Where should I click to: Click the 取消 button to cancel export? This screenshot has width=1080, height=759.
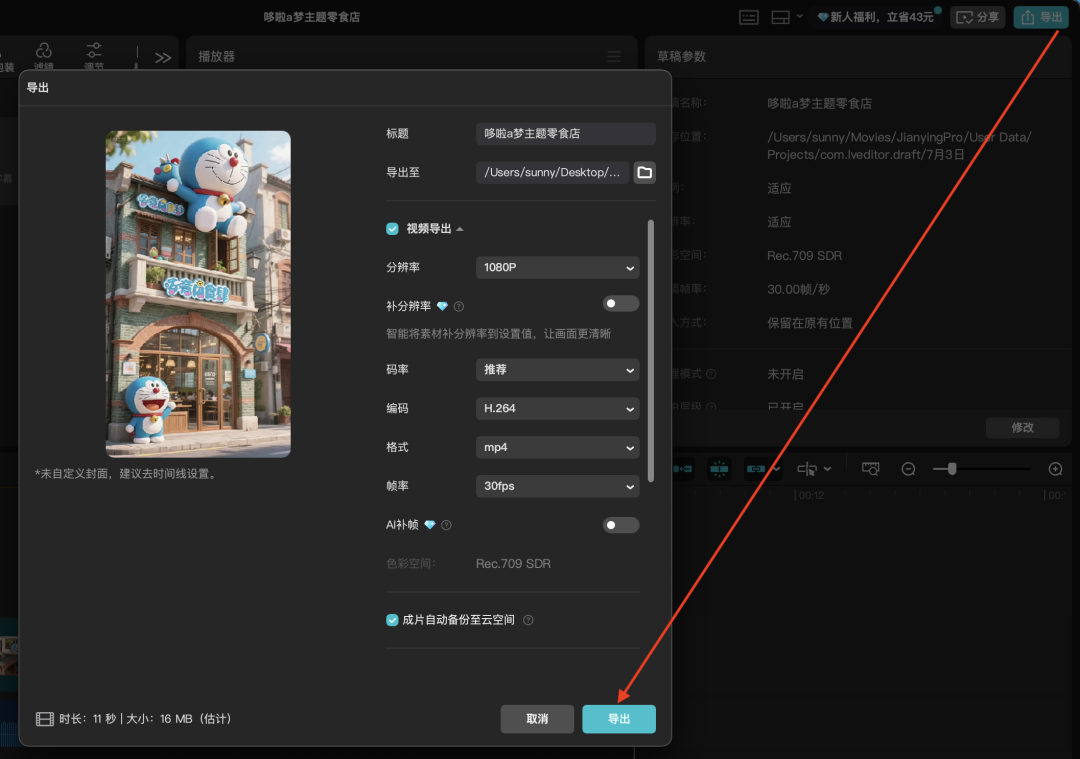[x=537, y=719]
